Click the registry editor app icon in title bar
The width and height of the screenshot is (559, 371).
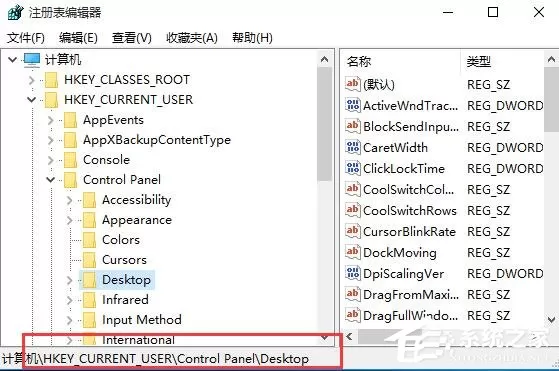point(15,13)
